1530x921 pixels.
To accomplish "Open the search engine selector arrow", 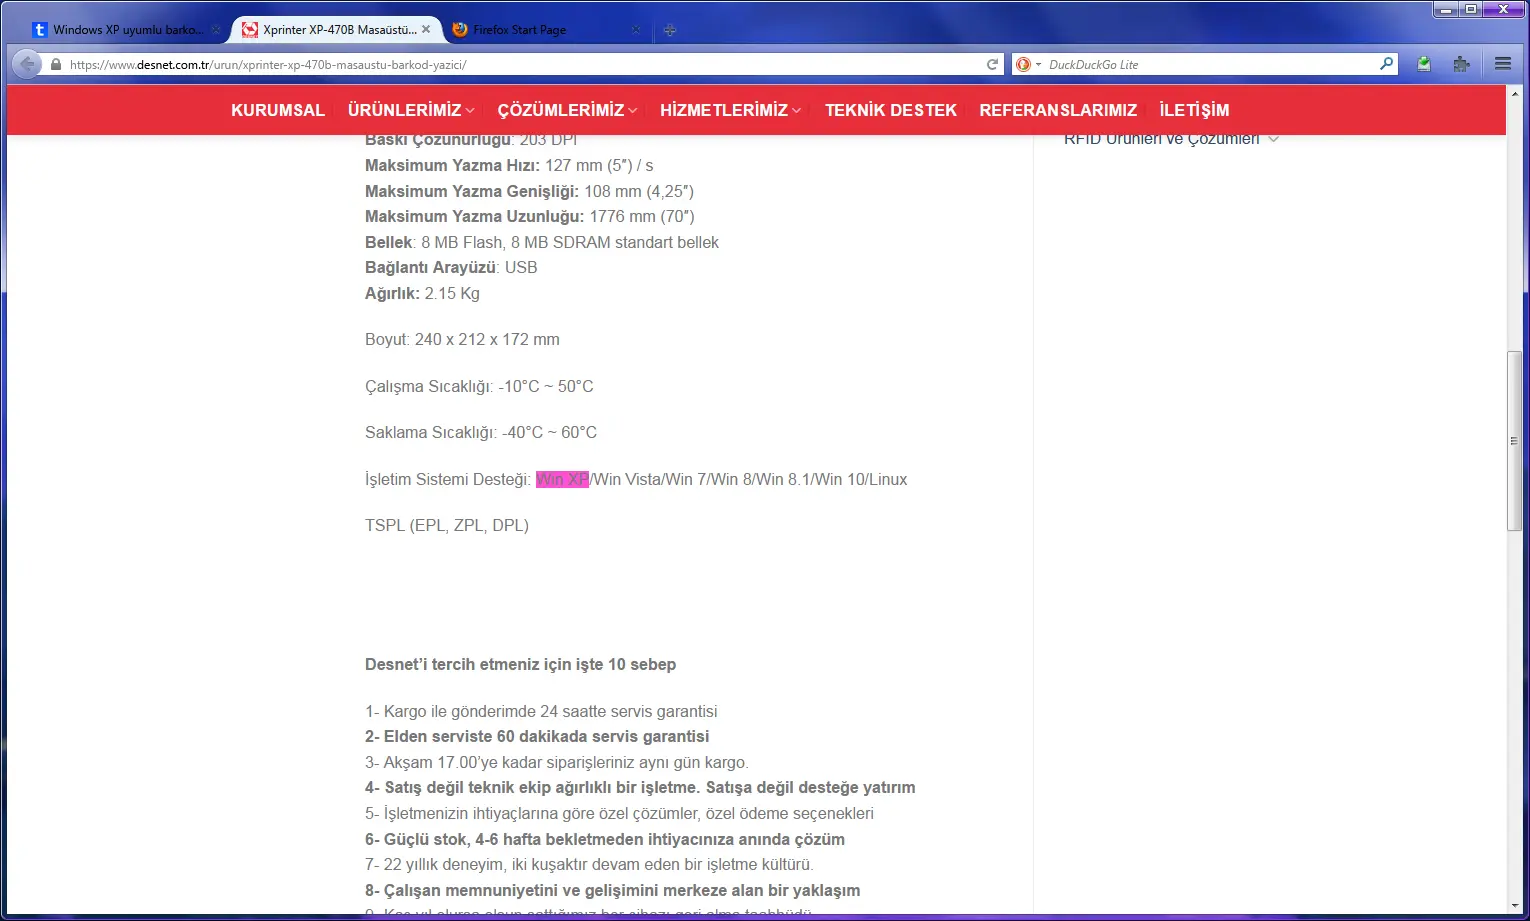I will [1038, 64].
